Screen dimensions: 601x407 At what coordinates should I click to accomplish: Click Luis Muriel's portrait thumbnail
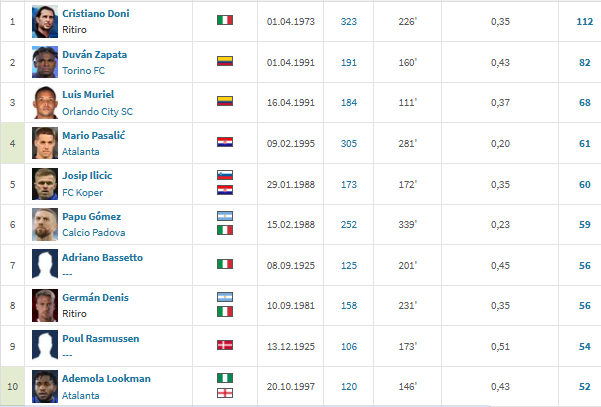44,102
